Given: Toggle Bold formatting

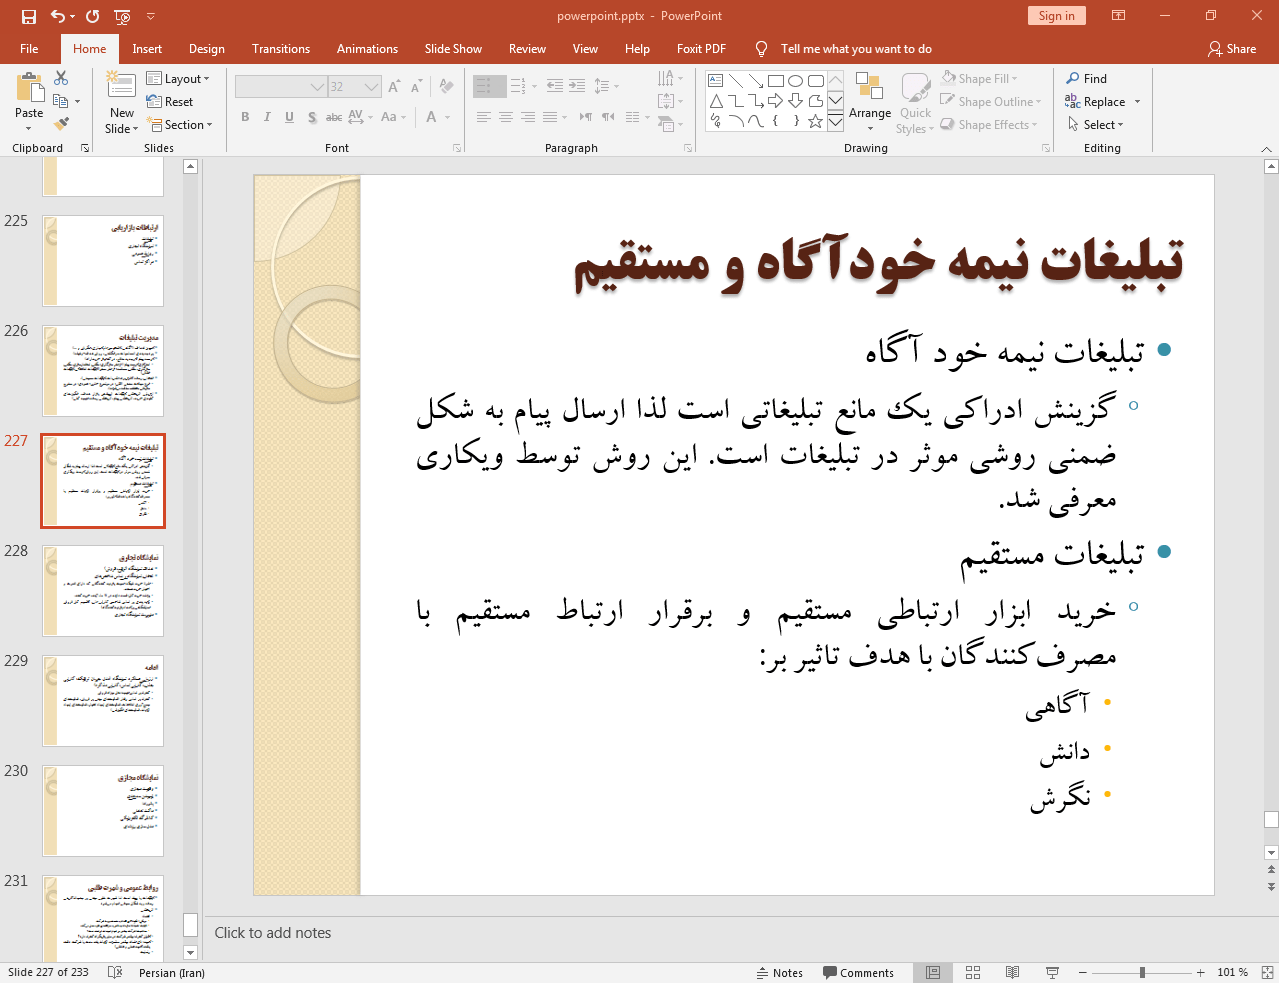Looking at the screenshot, I should 245,117.
